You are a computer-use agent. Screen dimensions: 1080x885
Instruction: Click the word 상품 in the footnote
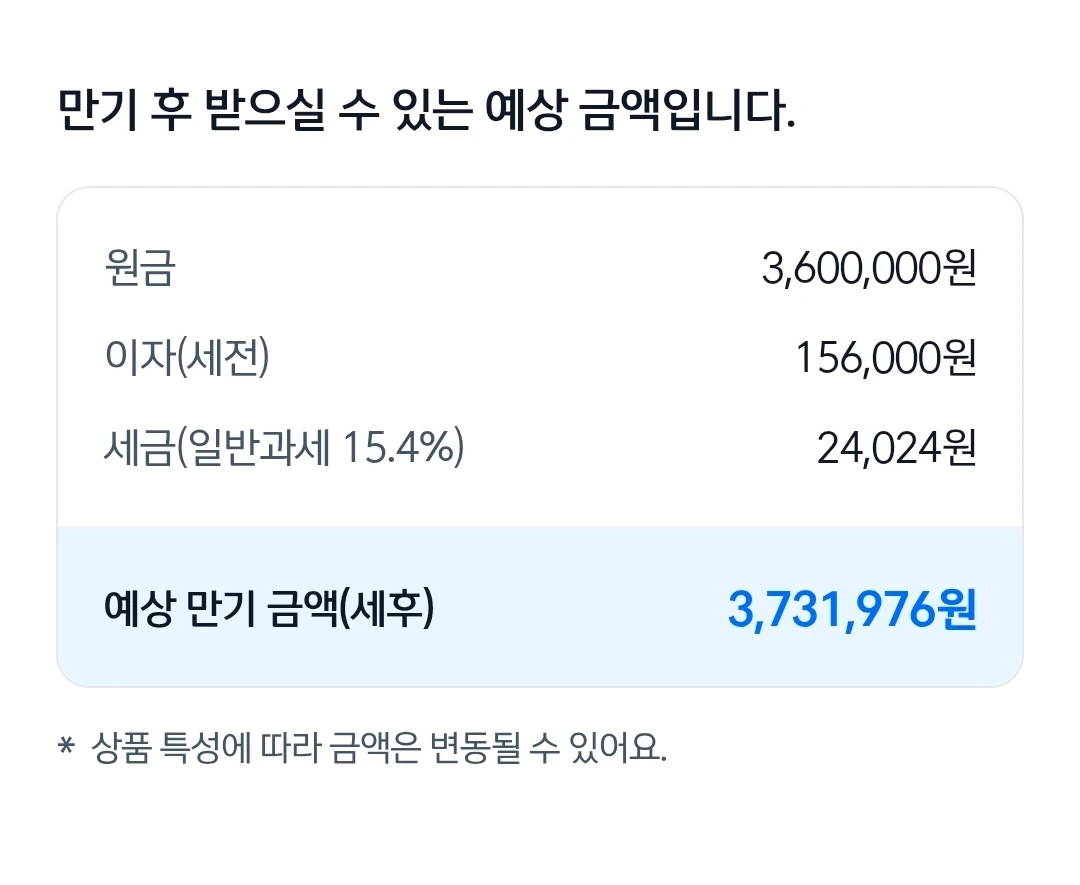click(121, 747)
